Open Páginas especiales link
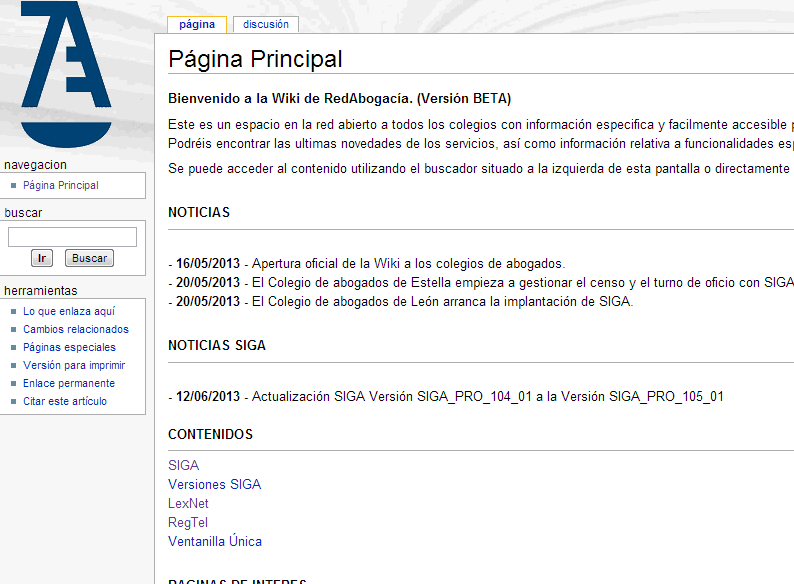The height and width of the screenshot is (584, 794). click(69, 347)
